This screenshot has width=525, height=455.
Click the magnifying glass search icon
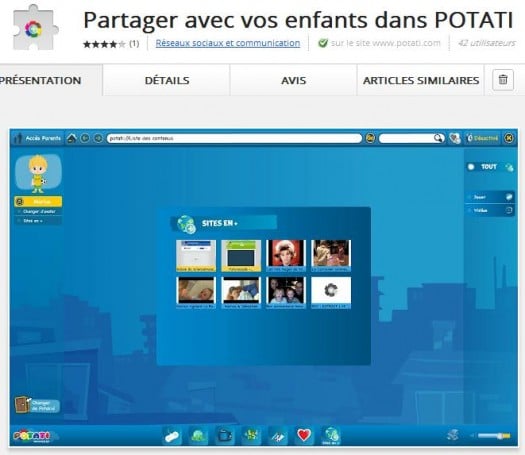(x=438, y=138)
